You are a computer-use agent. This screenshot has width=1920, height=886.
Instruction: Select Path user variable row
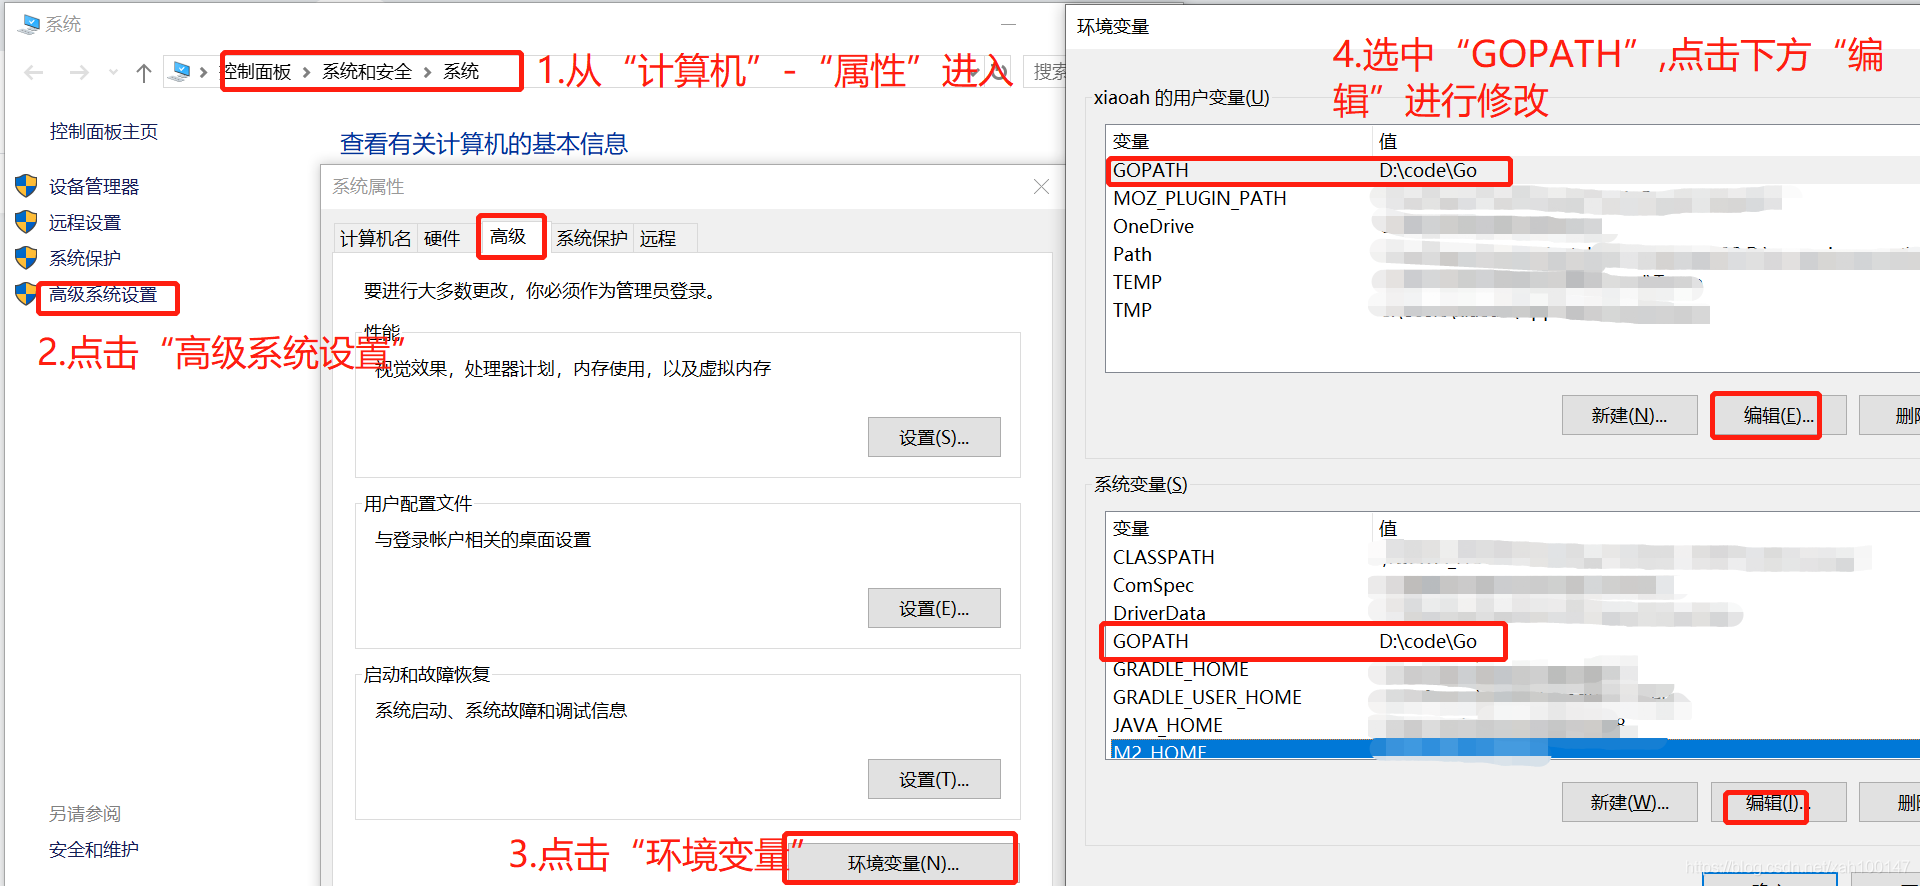(x=1512, y=254)
